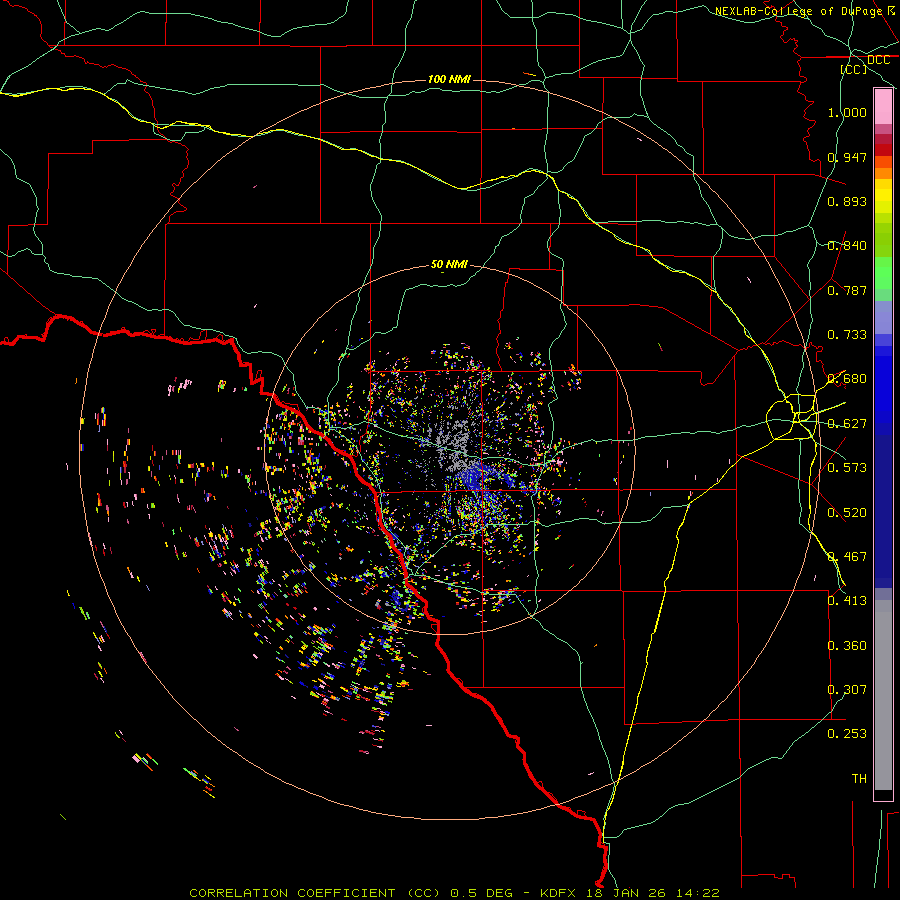
Task: Select the DCC label above the color scale
Action: click(878, 60)
